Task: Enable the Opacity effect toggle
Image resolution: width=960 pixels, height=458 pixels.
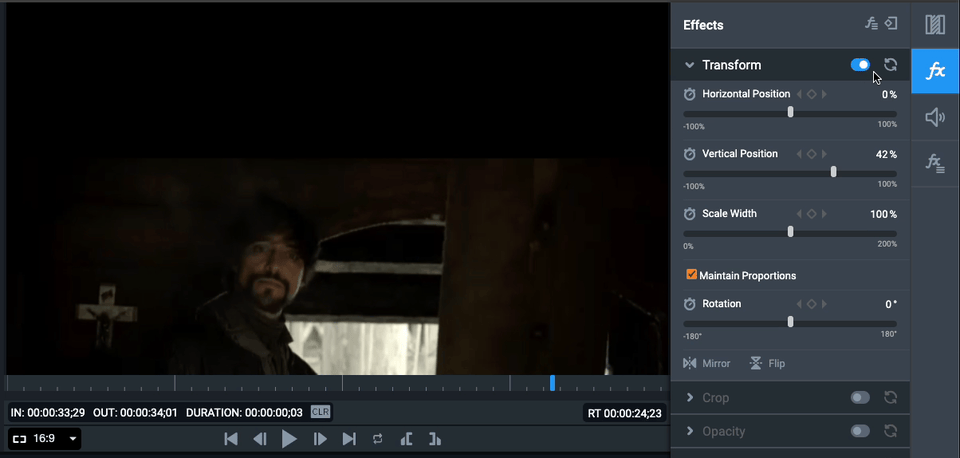Action: tap(860, 431)
